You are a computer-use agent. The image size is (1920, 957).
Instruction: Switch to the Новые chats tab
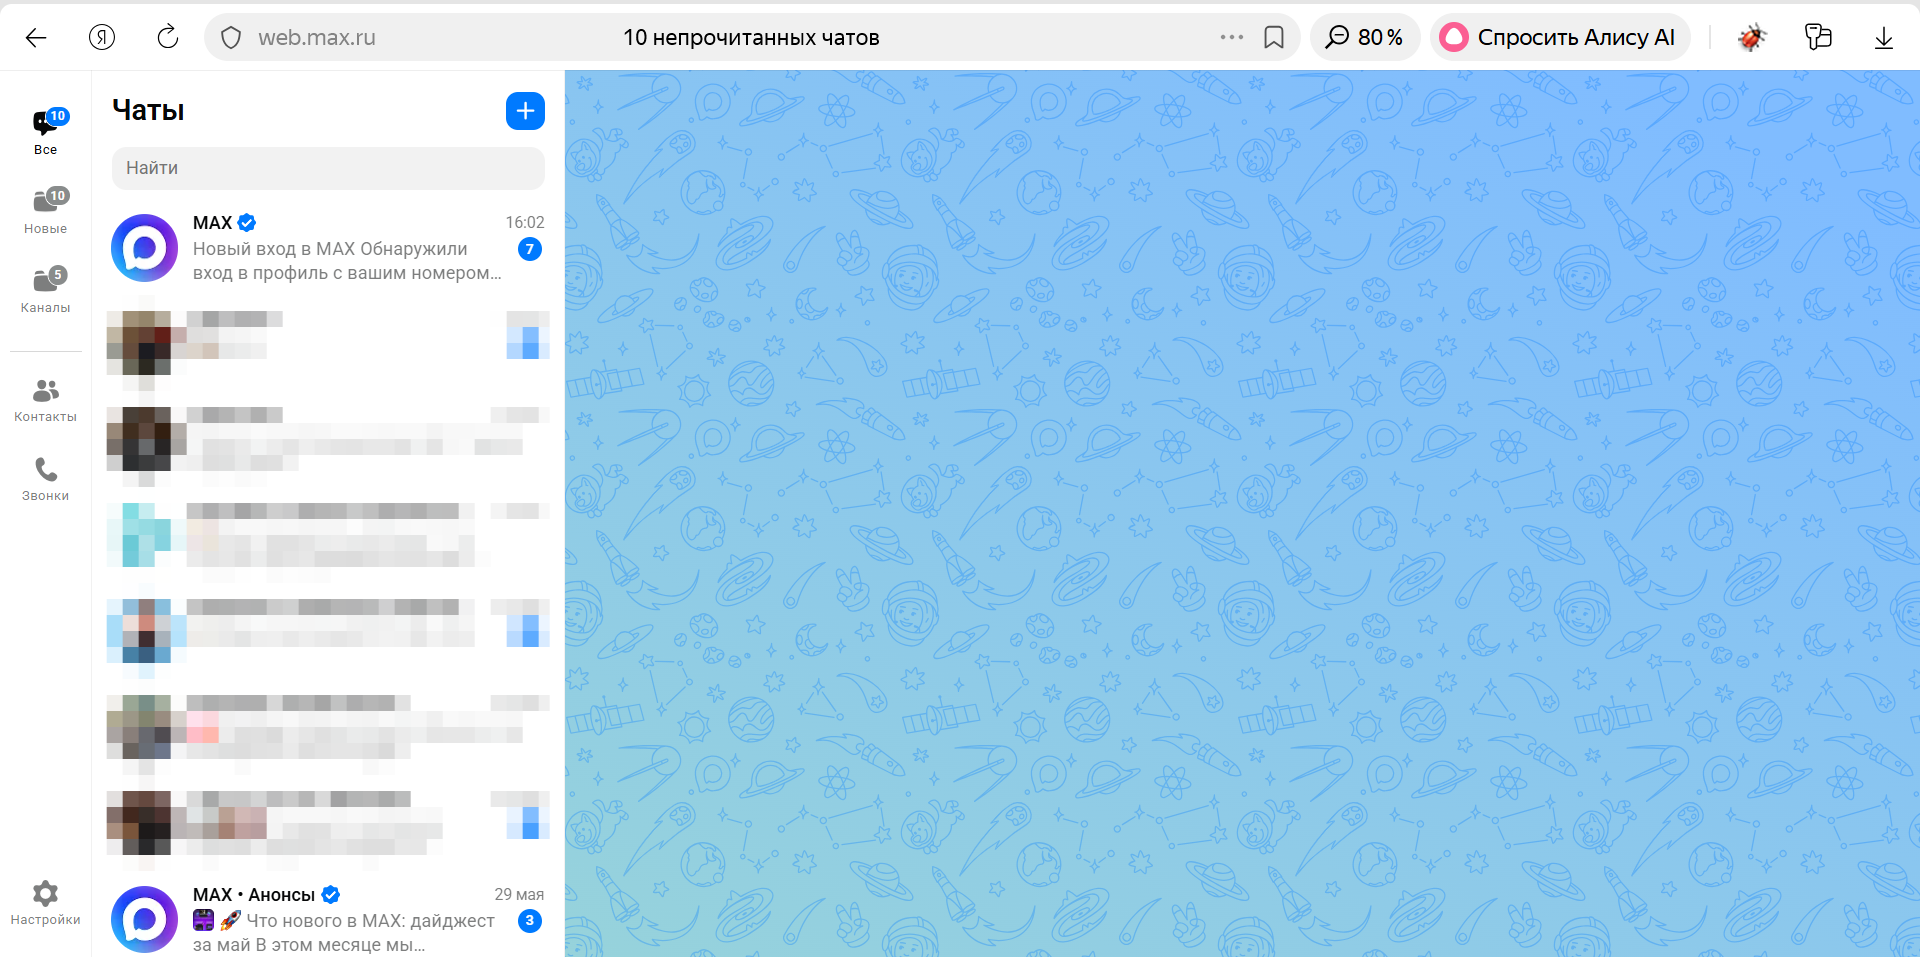pos(46,211)
